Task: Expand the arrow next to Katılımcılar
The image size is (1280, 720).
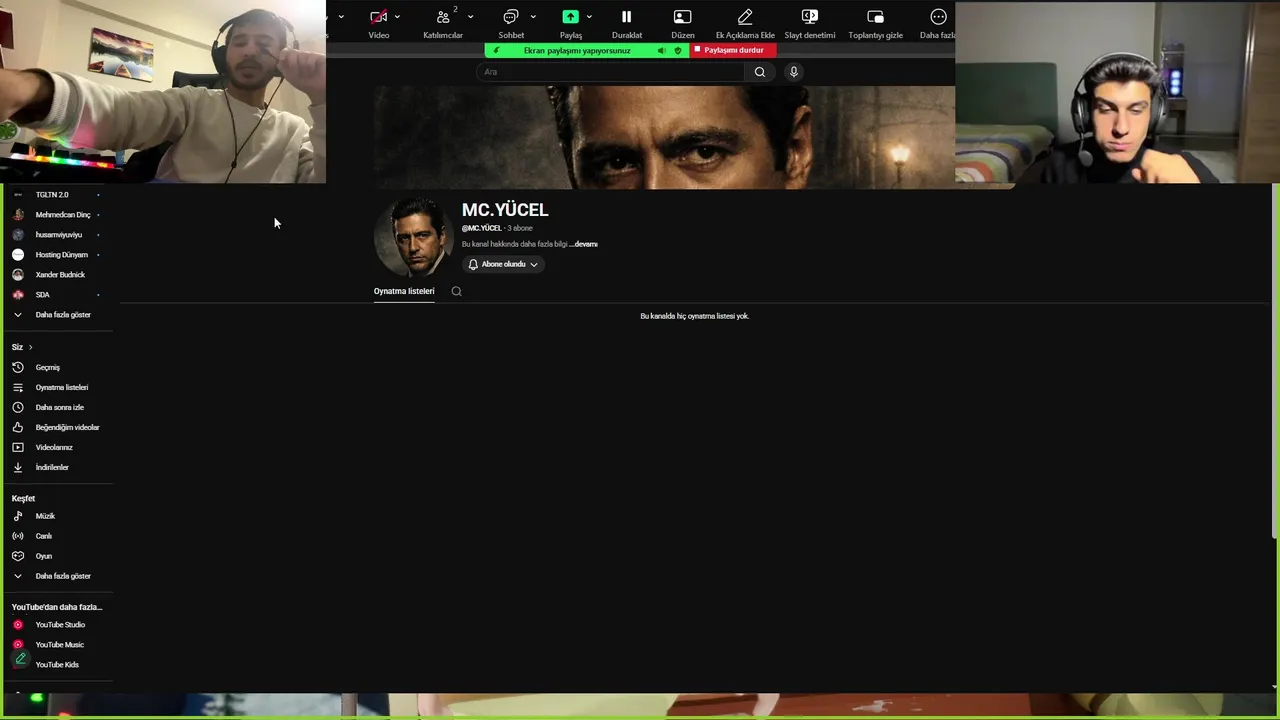Action: pyautogui.click(x=470, y=17)
